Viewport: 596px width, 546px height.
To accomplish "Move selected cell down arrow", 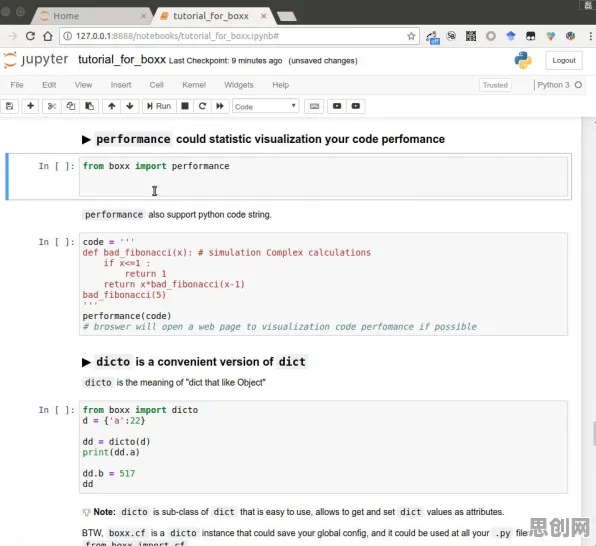I will point(130,106).
